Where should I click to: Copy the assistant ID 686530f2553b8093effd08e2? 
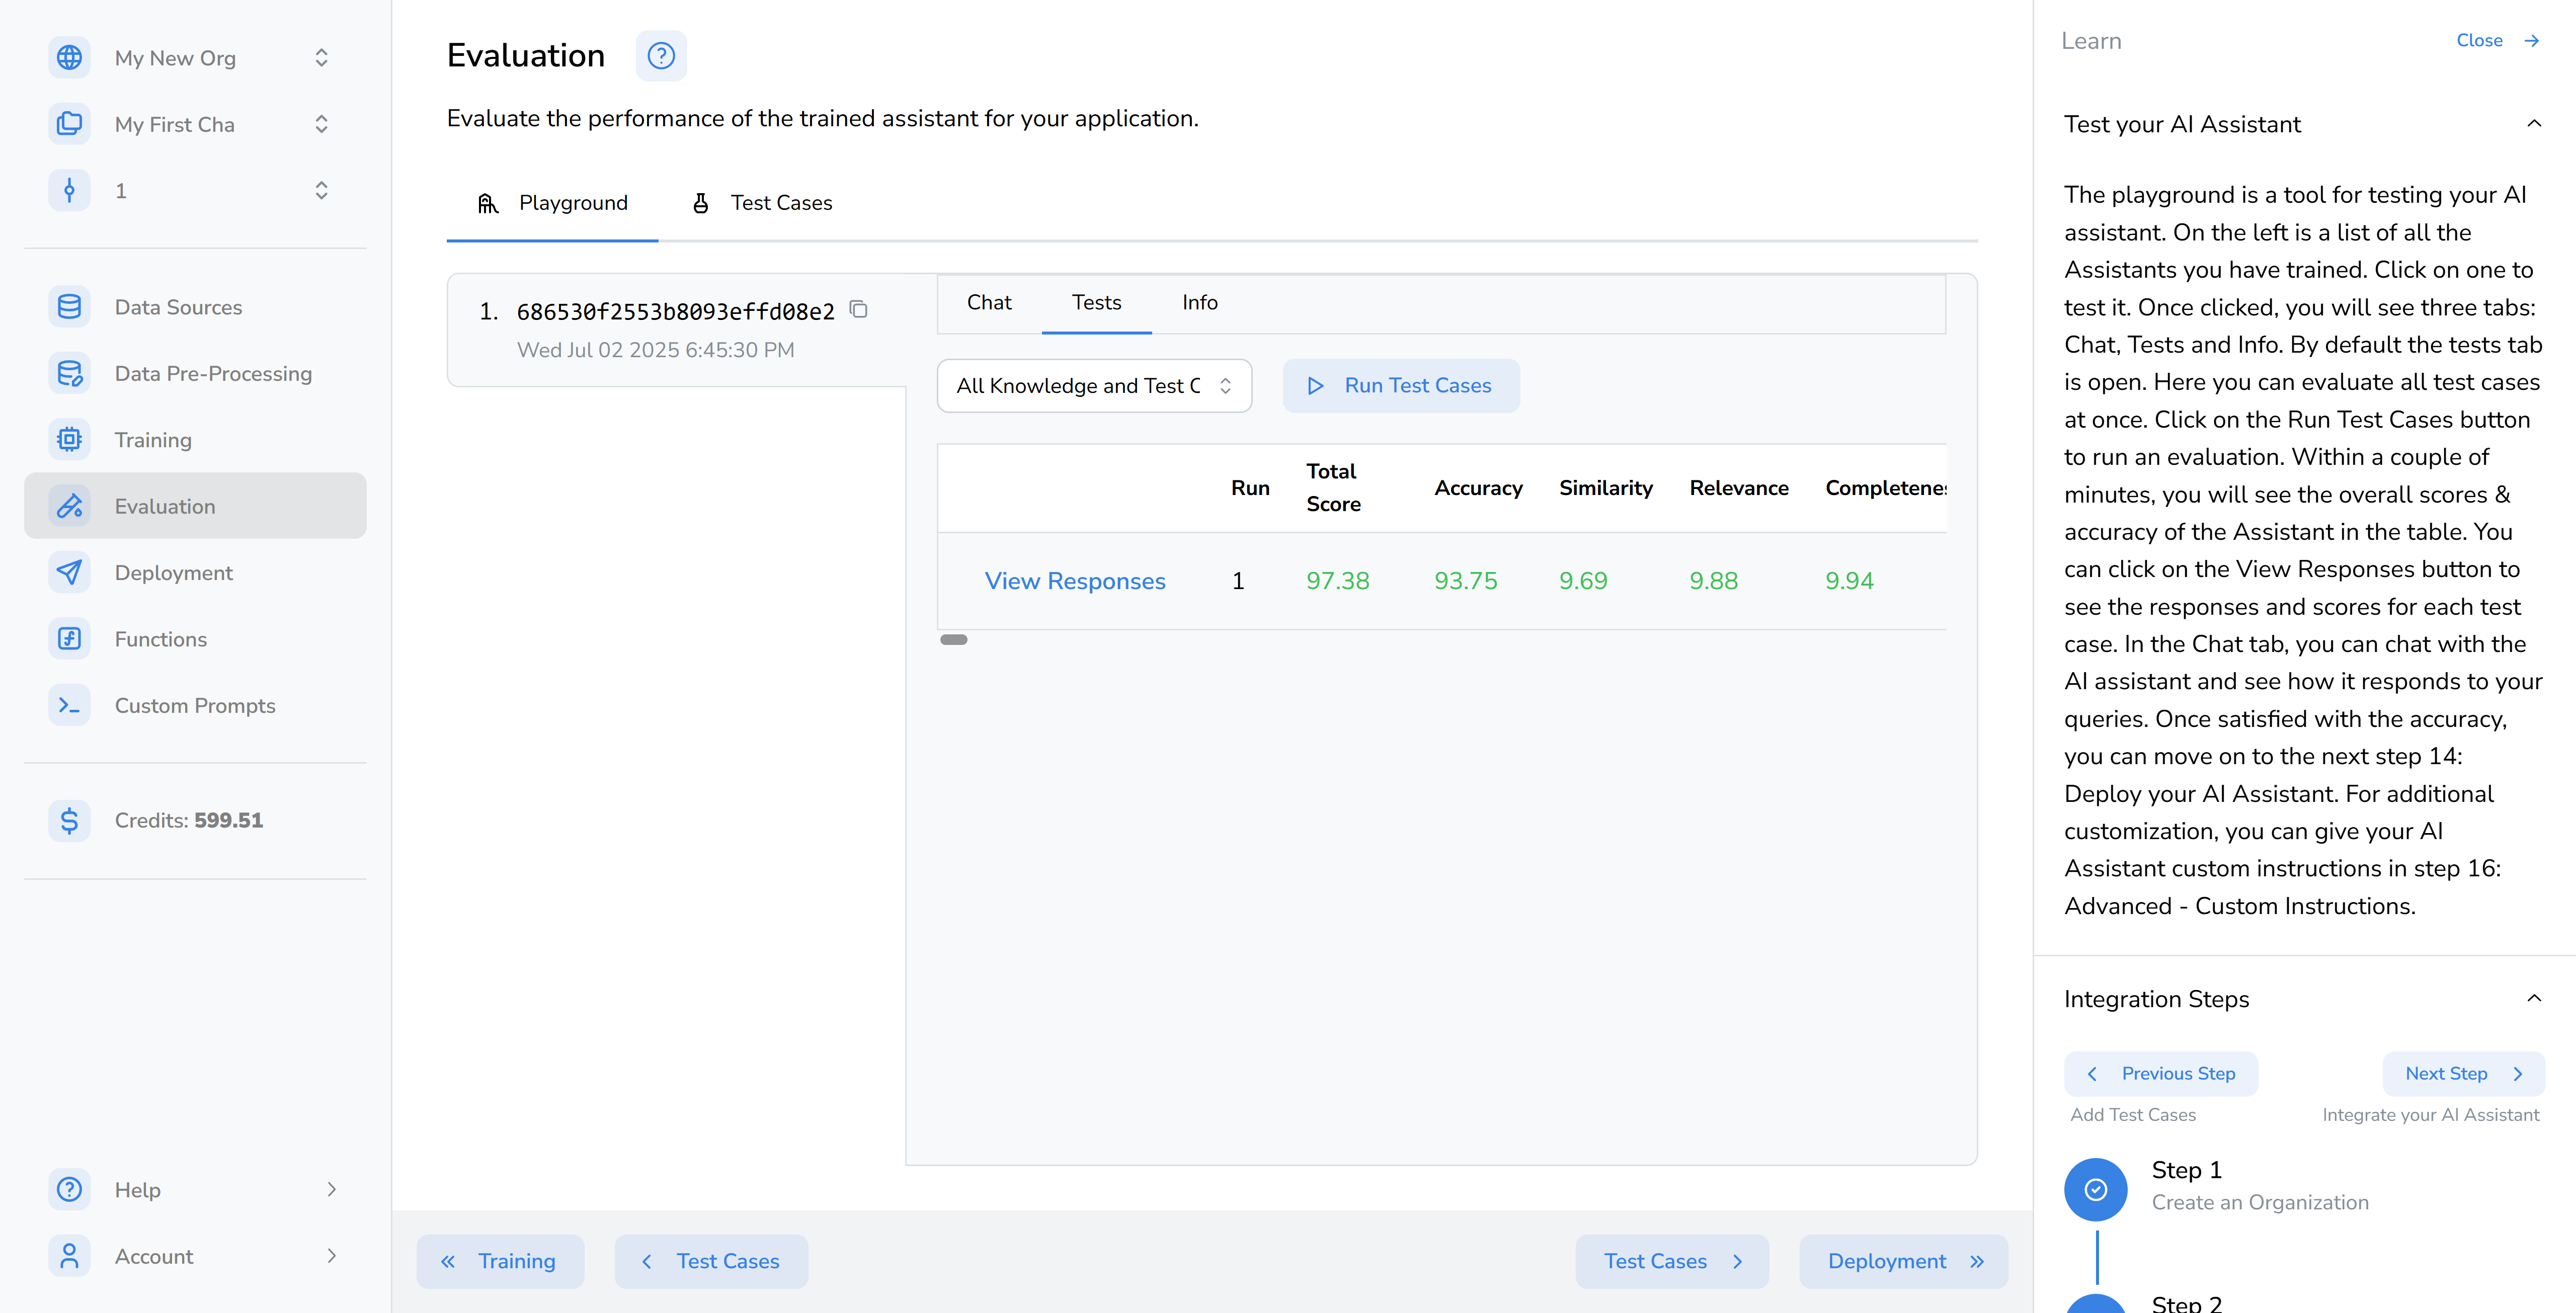click(x=859, y=310)
